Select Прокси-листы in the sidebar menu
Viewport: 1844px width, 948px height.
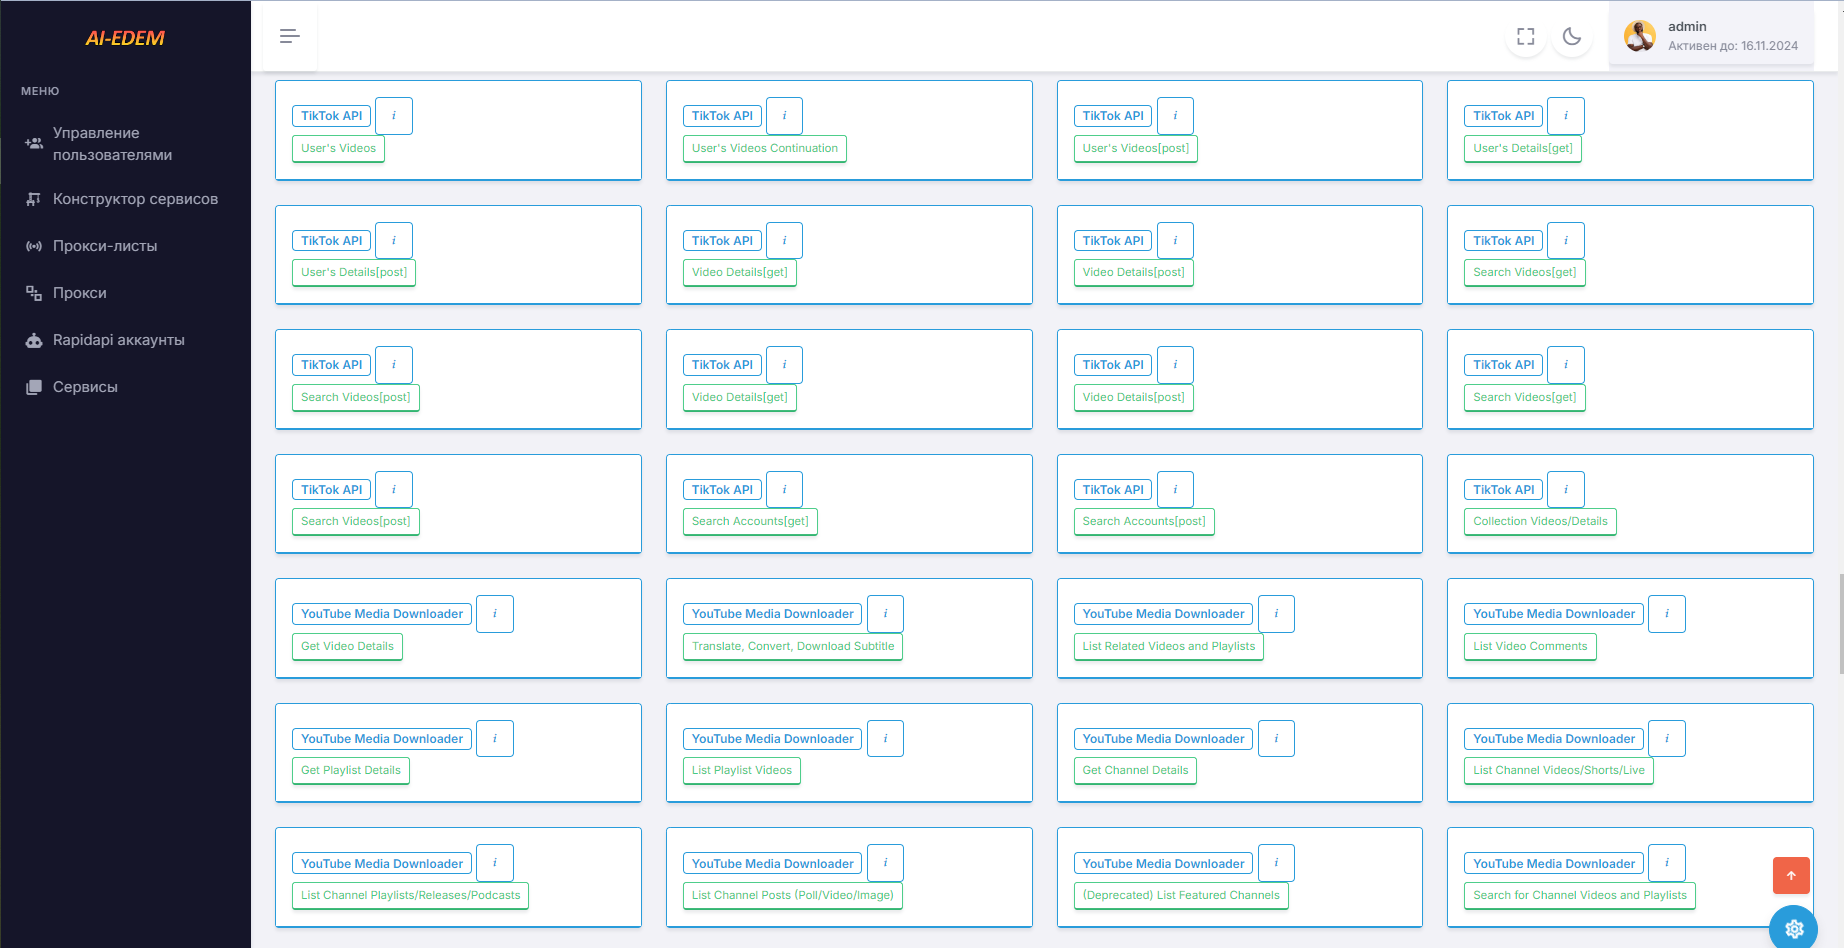[125, 246]
